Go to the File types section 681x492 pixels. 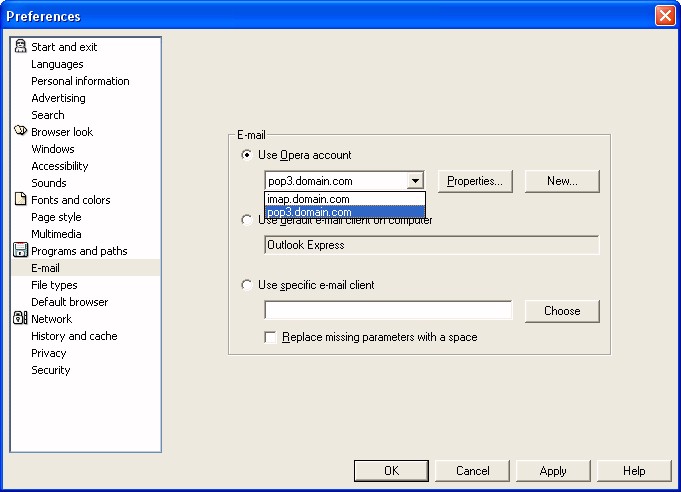point(54,285)
